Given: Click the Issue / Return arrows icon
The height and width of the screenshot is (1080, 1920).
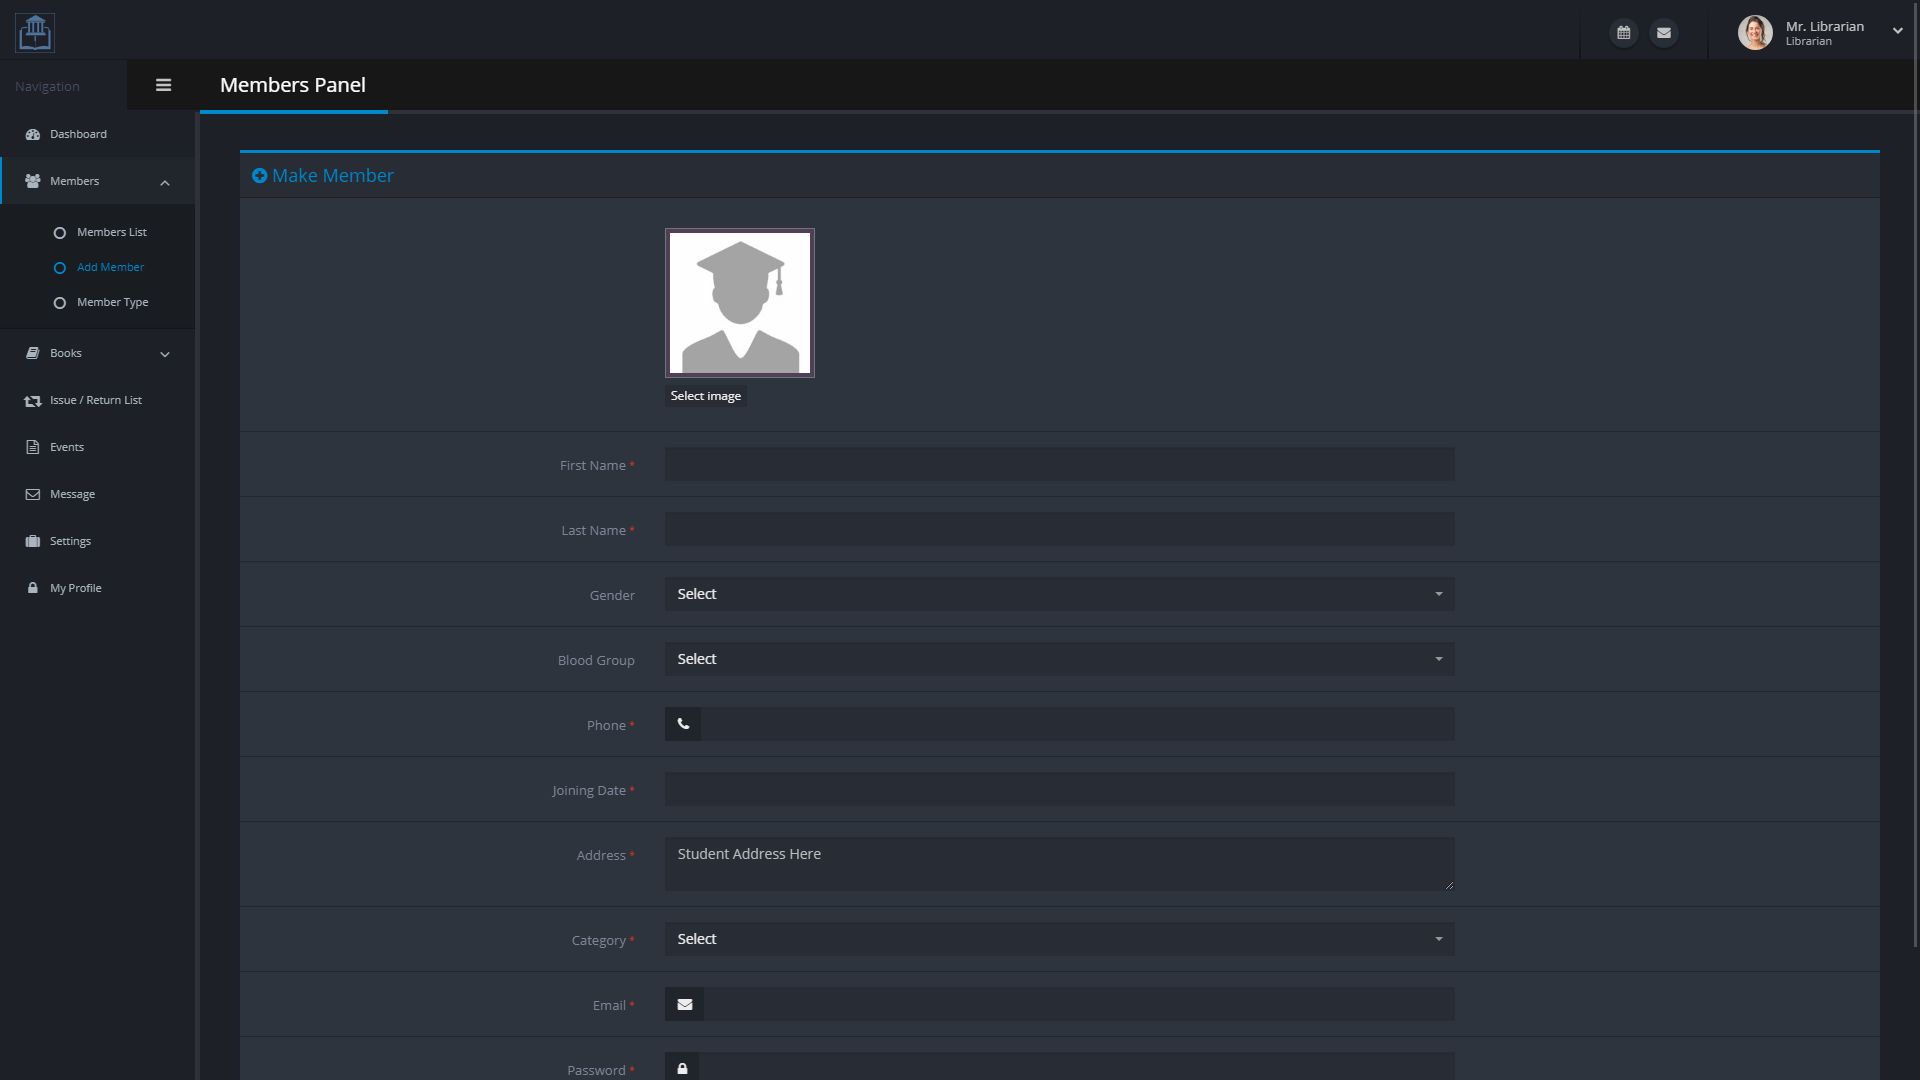Looking at the screenshot, I should click(32, 400).
